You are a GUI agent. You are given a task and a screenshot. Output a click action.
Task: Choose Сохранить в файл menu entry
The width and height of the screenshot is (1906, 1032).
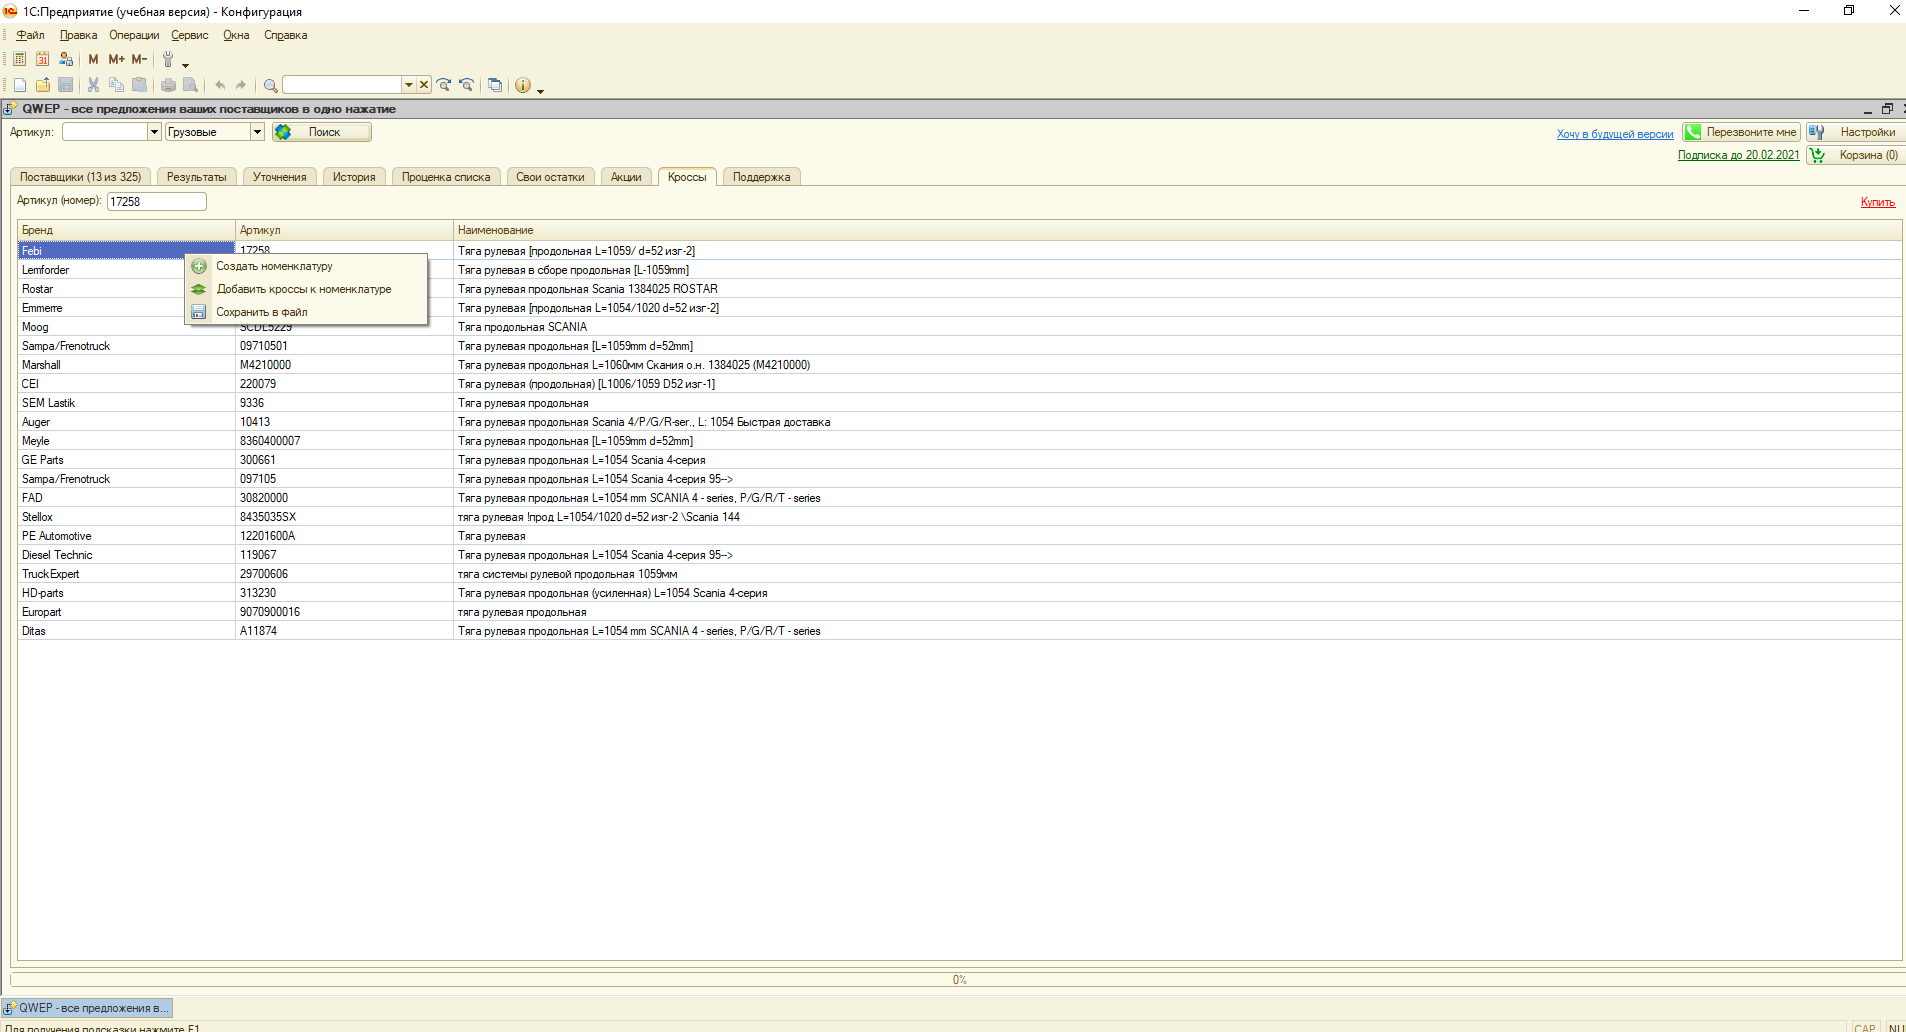click(x=306, y=312)
